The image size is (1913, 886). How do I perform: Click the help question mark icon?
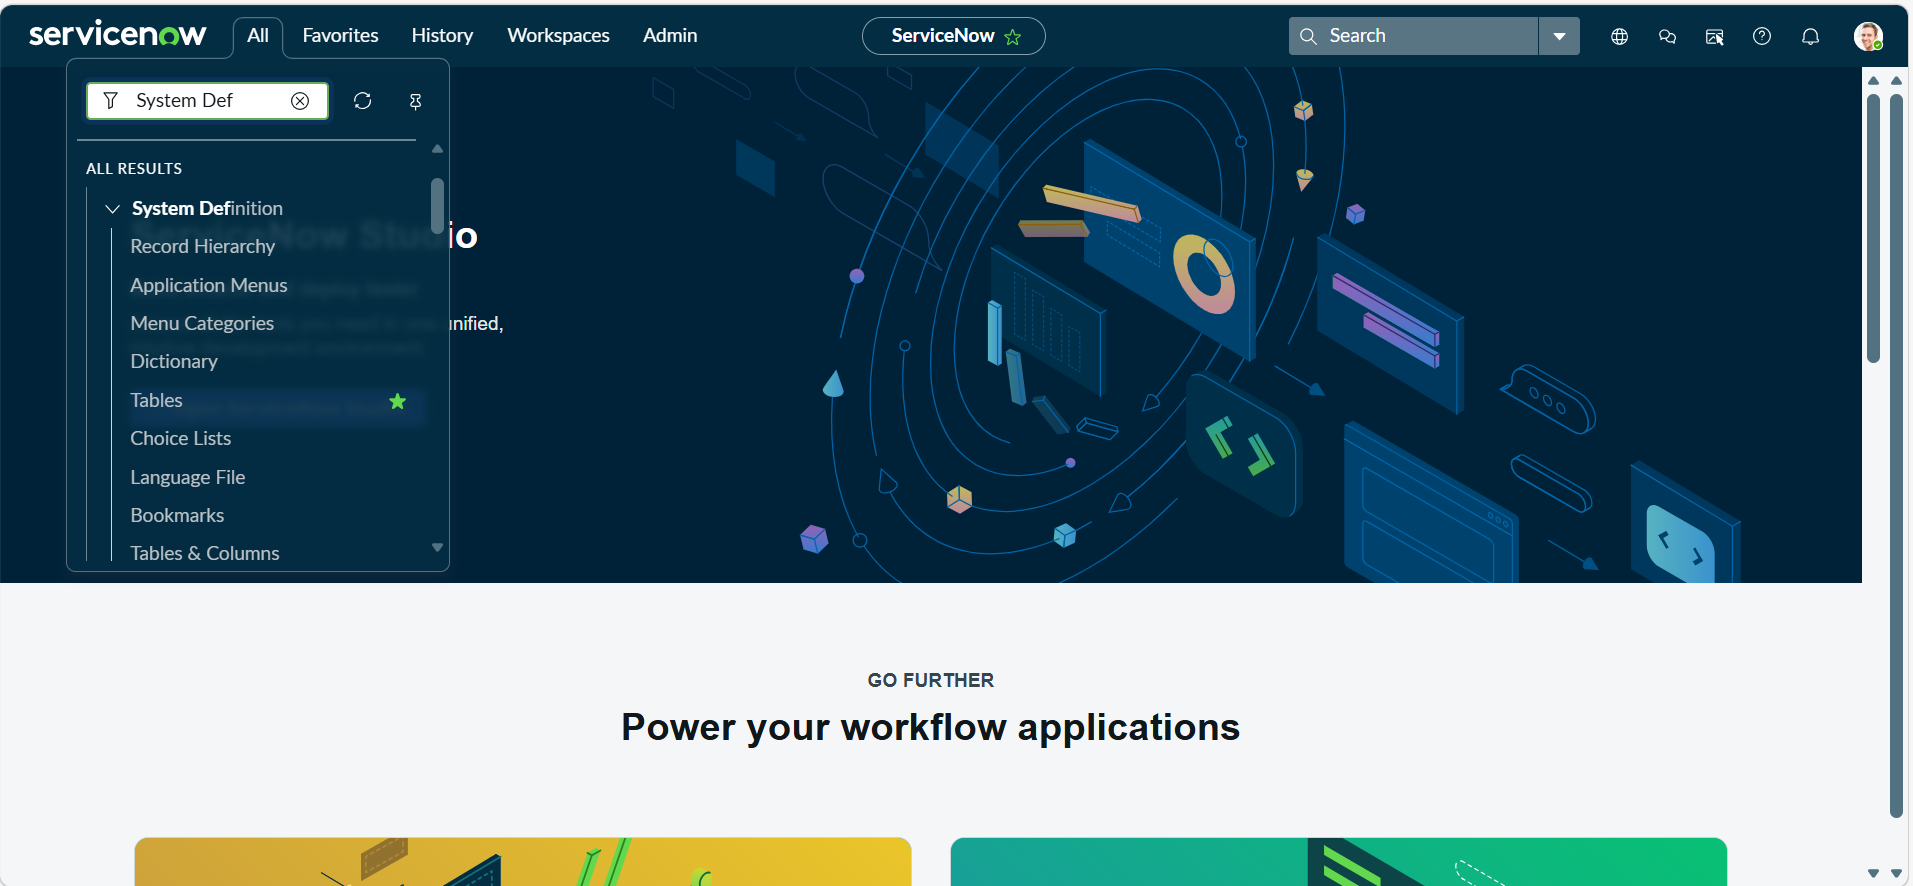click(x=1762, y=37)
